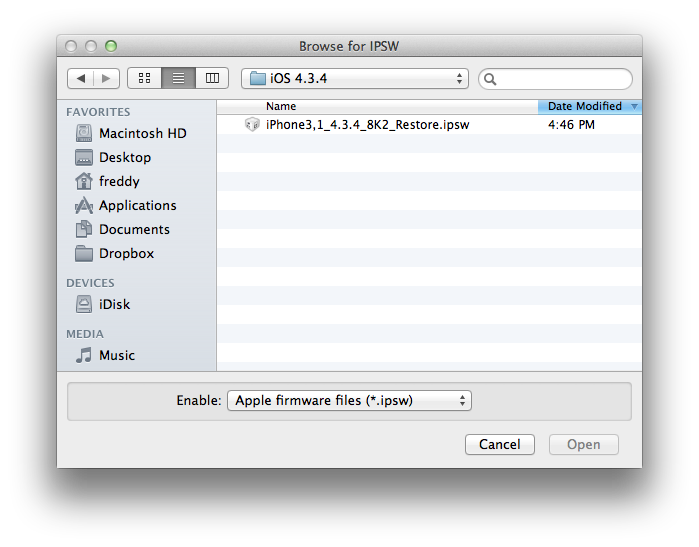The width and height of the screenshot is (699, 547).
Task: Click the search field
Action: (x=555, y=79)
